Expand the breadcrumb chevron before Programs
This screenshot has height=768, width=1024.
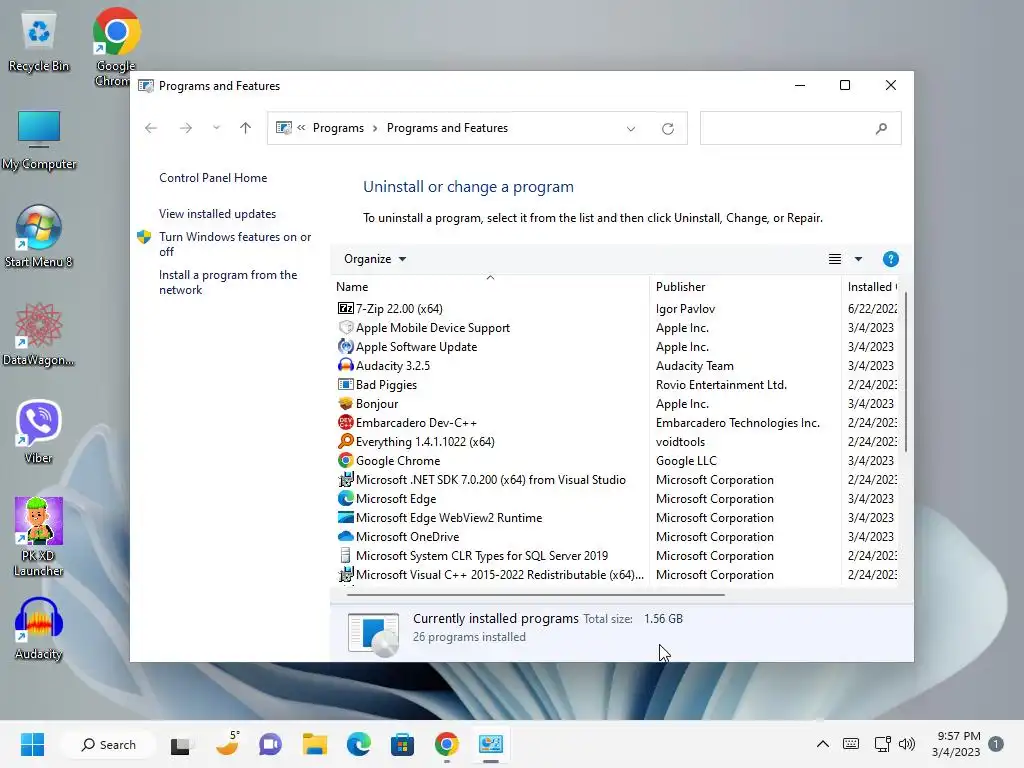click(x=301, y=128)
